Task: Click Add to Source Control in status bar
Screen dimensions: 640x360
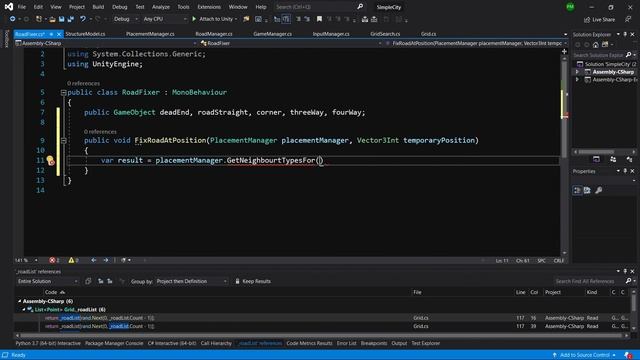Action: [x=584, y=355]
